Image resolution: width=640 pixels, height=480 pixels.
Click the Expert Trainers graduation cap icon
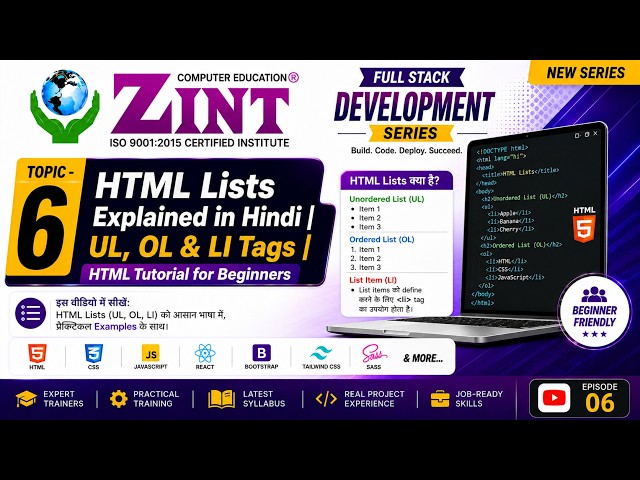pyautogui.click(x=26, y=399)
